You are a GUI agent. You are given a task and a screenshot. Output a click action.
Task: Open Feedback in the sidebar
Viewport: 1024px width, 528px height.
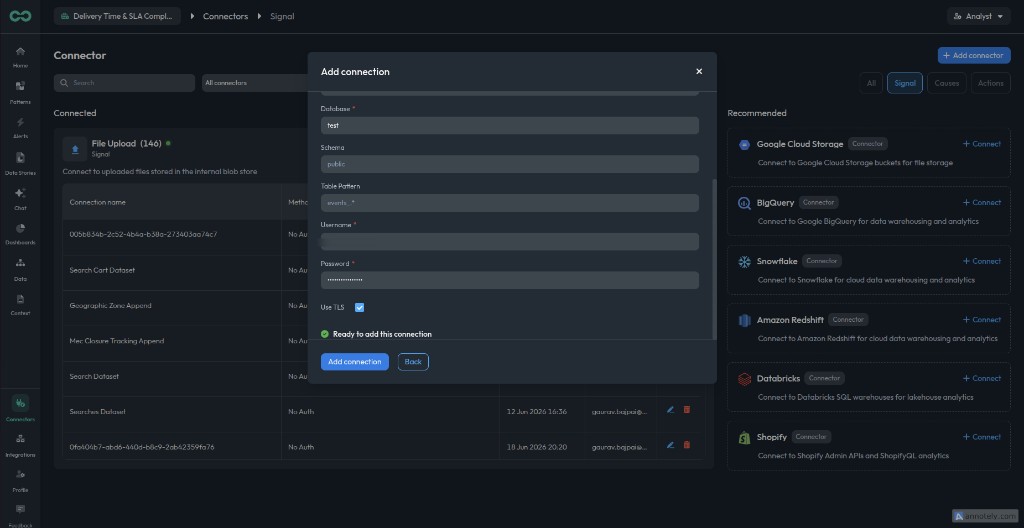[20, 515]
